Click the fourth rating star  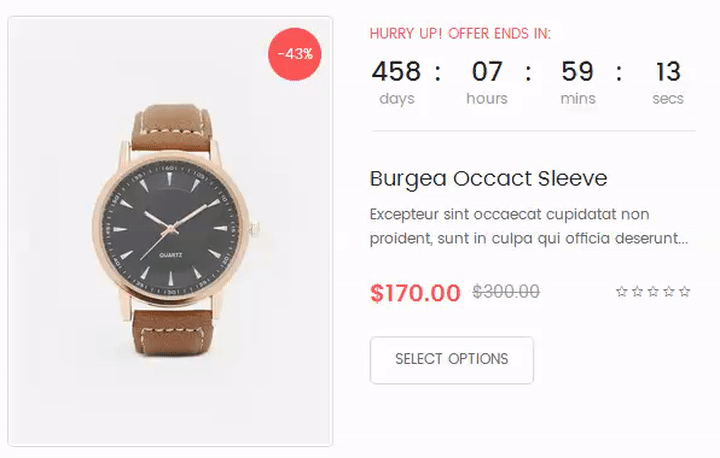tap(669, 292)
